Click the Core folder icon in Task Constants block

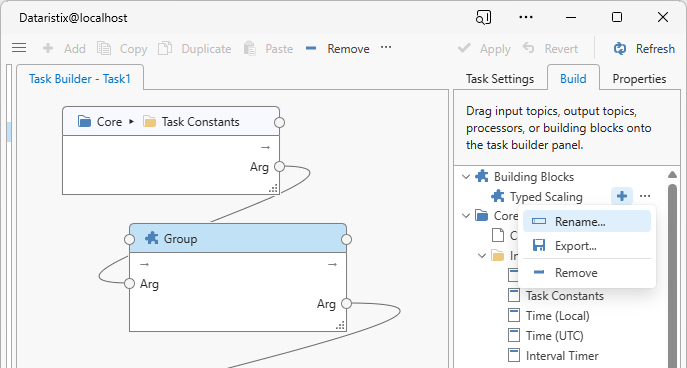tap(84, 121)
